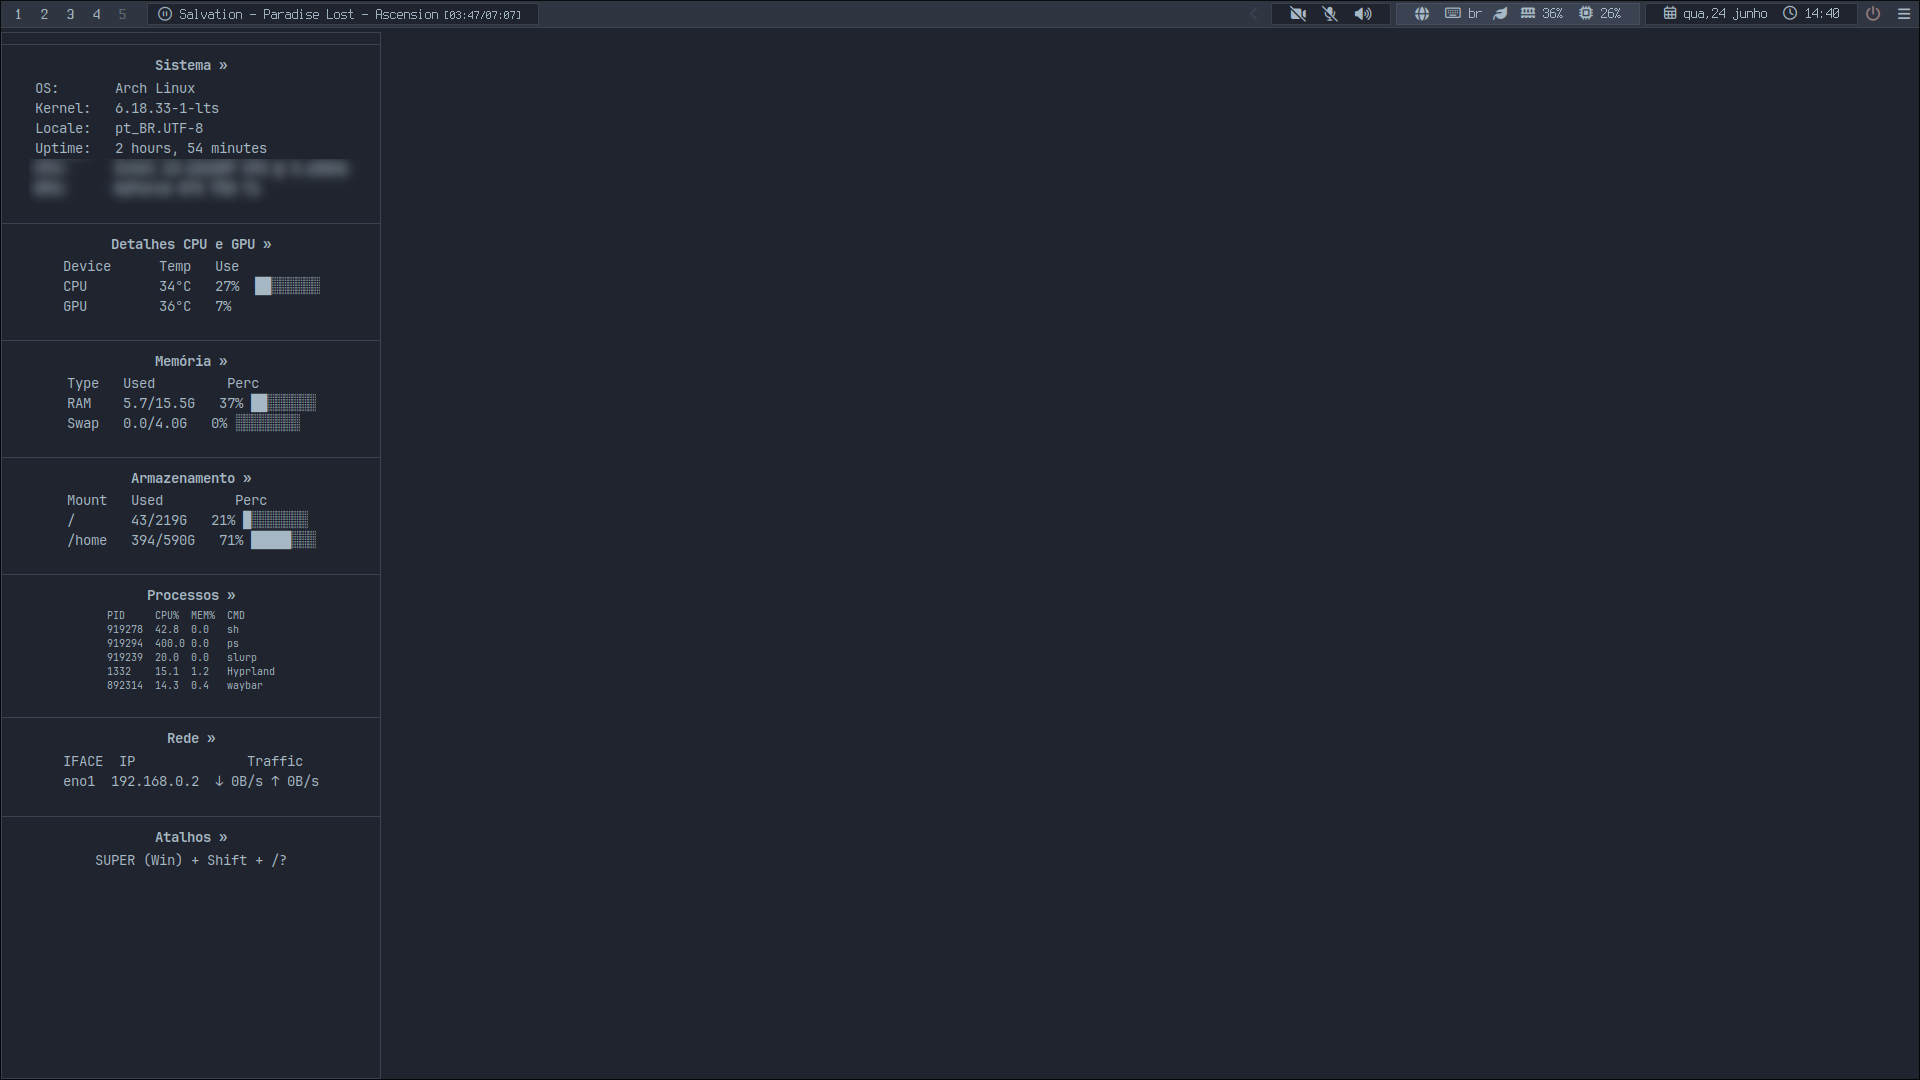1920x1080 pixels.
Task: Click the CPU chip icon in bar
Action: coord(1586,14)
